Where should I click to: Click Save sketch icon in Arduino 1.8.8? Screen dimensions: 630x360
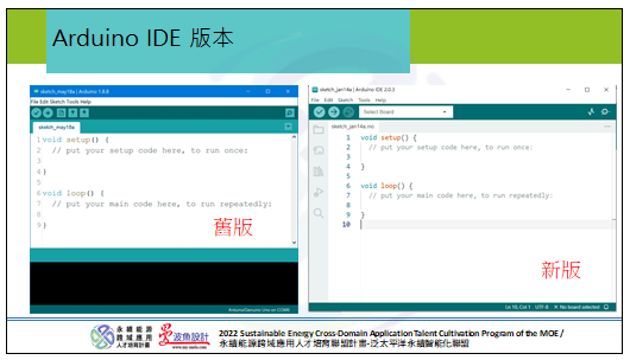pos(84,113)
